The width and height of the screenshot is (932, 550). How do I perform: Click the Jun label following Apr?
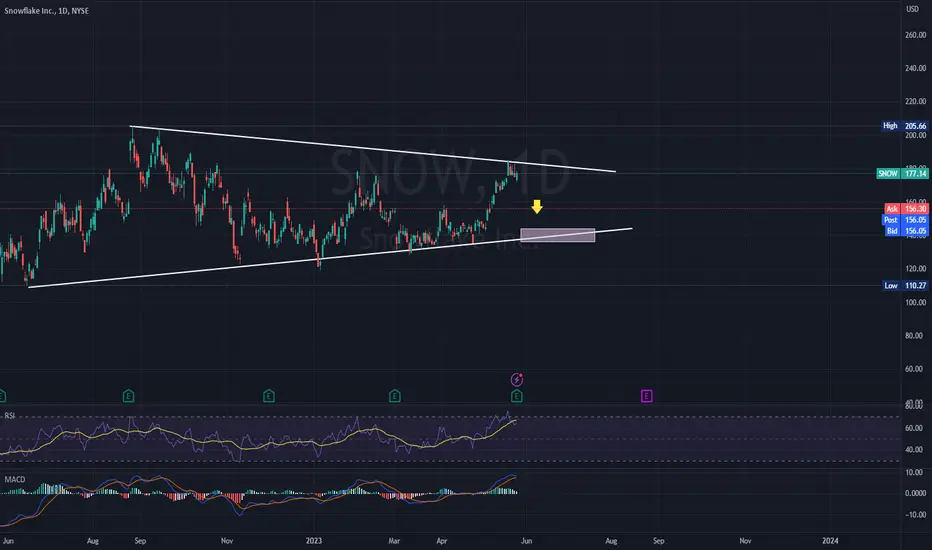[x=526, y=541]
